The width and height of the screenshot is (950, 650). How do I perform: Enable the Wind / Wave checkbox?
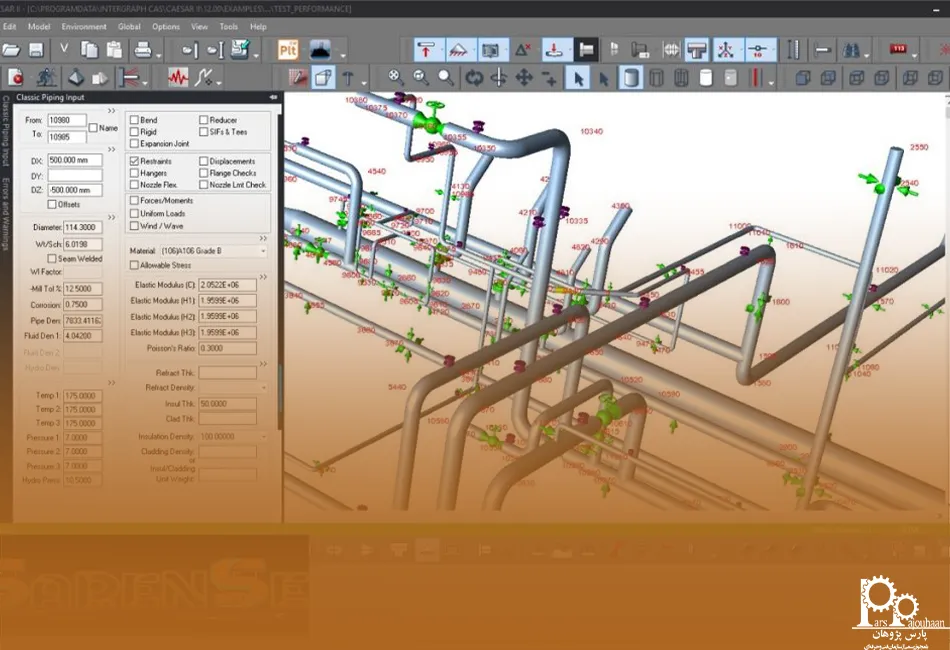135,226
